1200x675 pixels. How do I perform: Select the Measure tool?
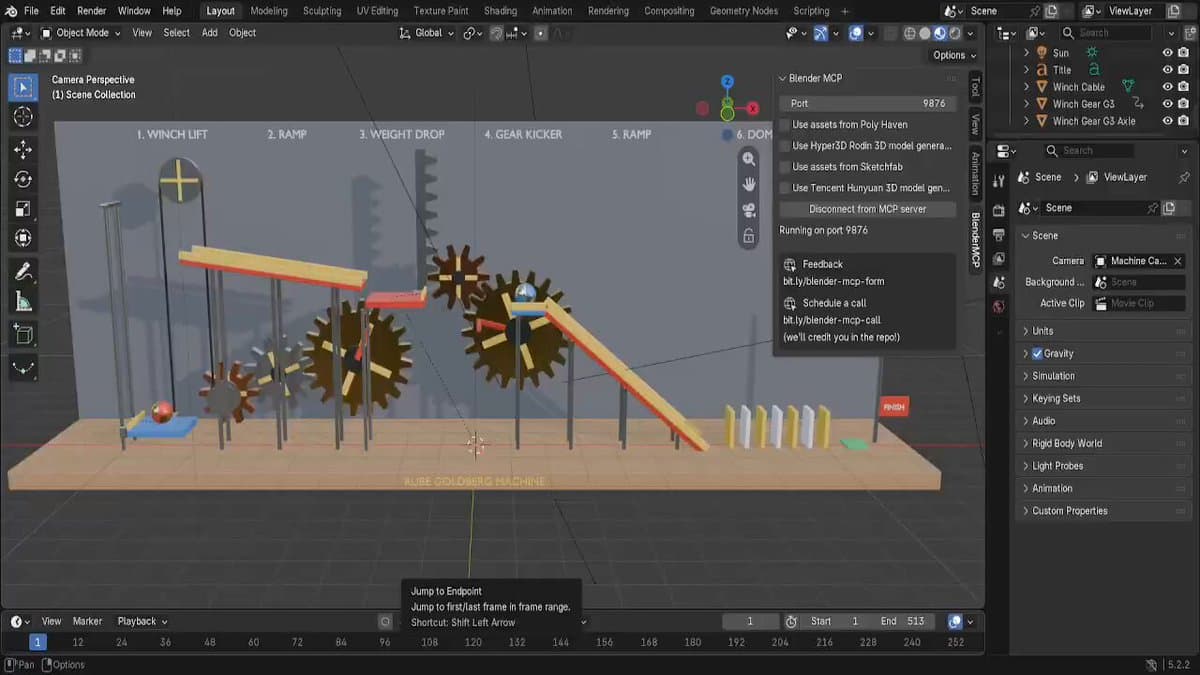pos(23,301)
